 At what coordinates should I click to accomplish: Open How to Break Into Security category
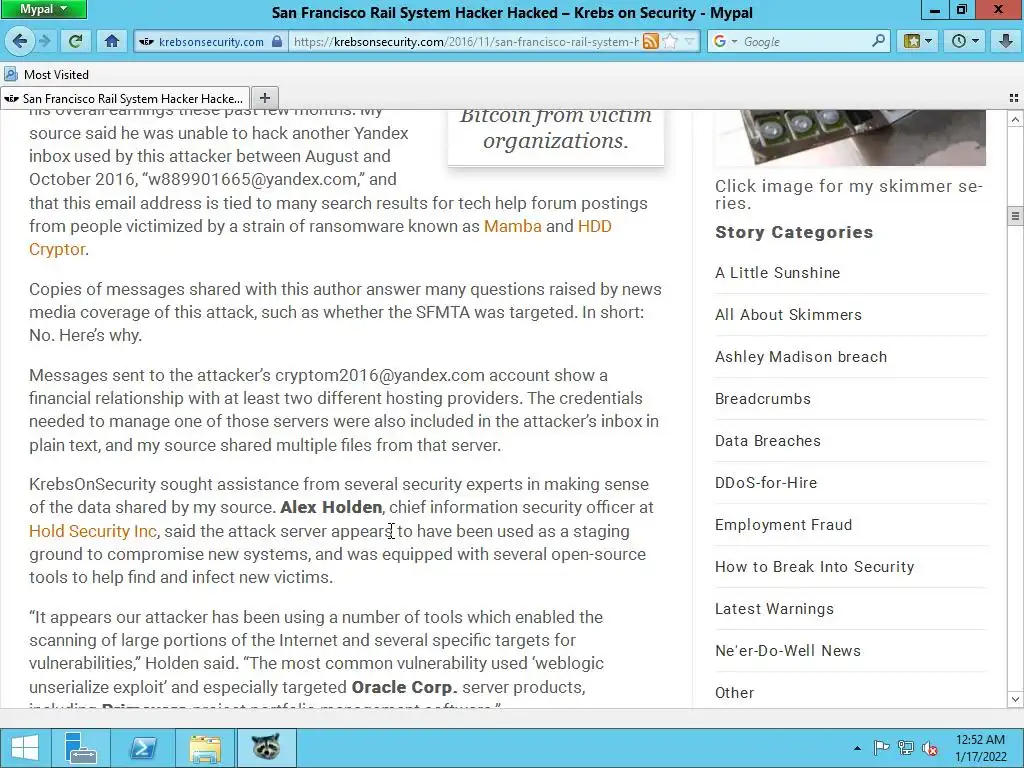[814, 566]
